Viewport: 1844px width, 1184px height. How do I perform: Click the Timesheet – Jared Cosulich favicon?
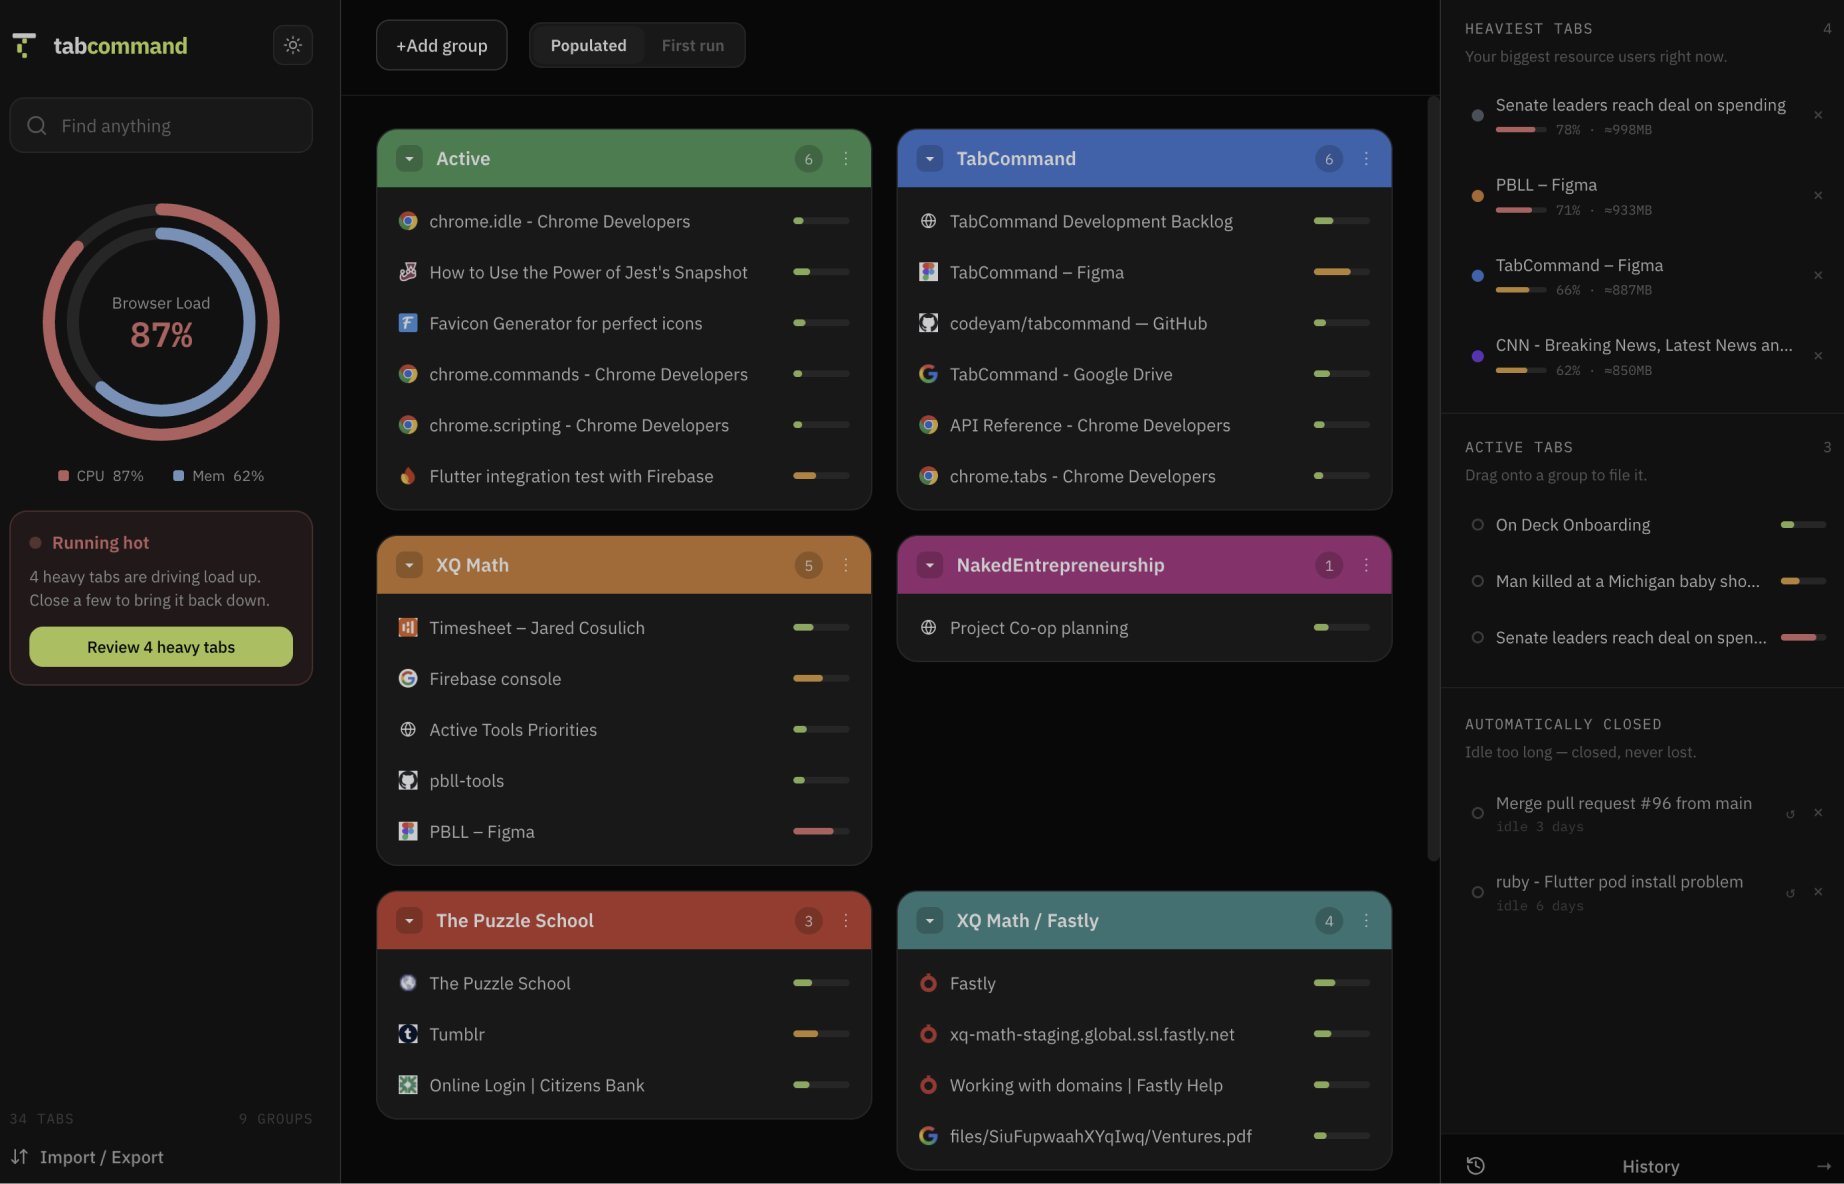[x=408, y=627]
